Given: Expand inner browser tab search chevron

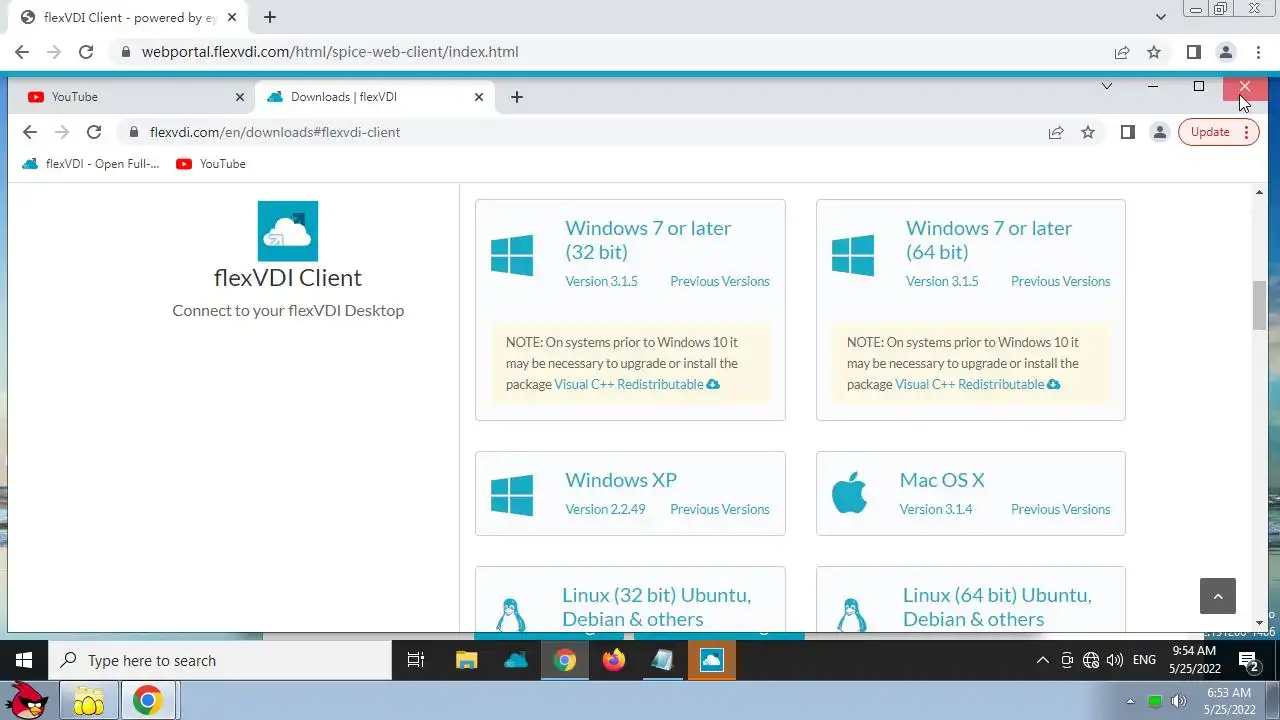Looking at the screenshot, I should coord(1107,86).
